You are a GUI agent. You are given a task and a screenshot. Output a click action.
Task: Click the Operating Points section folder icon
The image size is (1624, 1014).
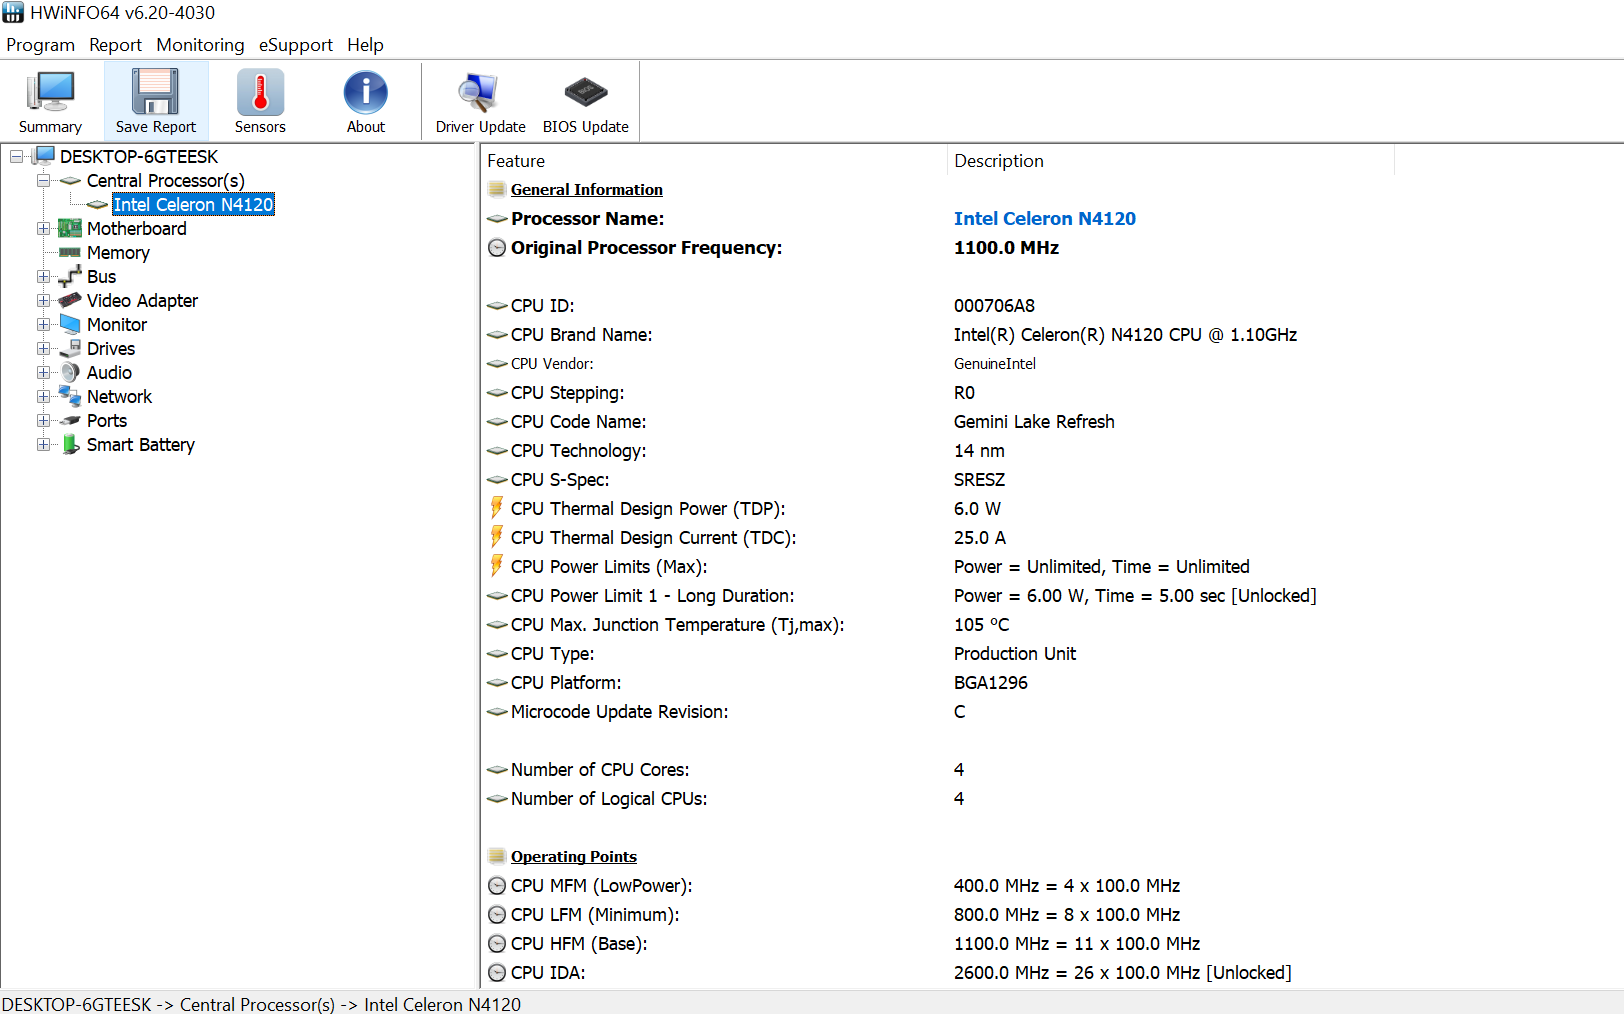point(497,856)
